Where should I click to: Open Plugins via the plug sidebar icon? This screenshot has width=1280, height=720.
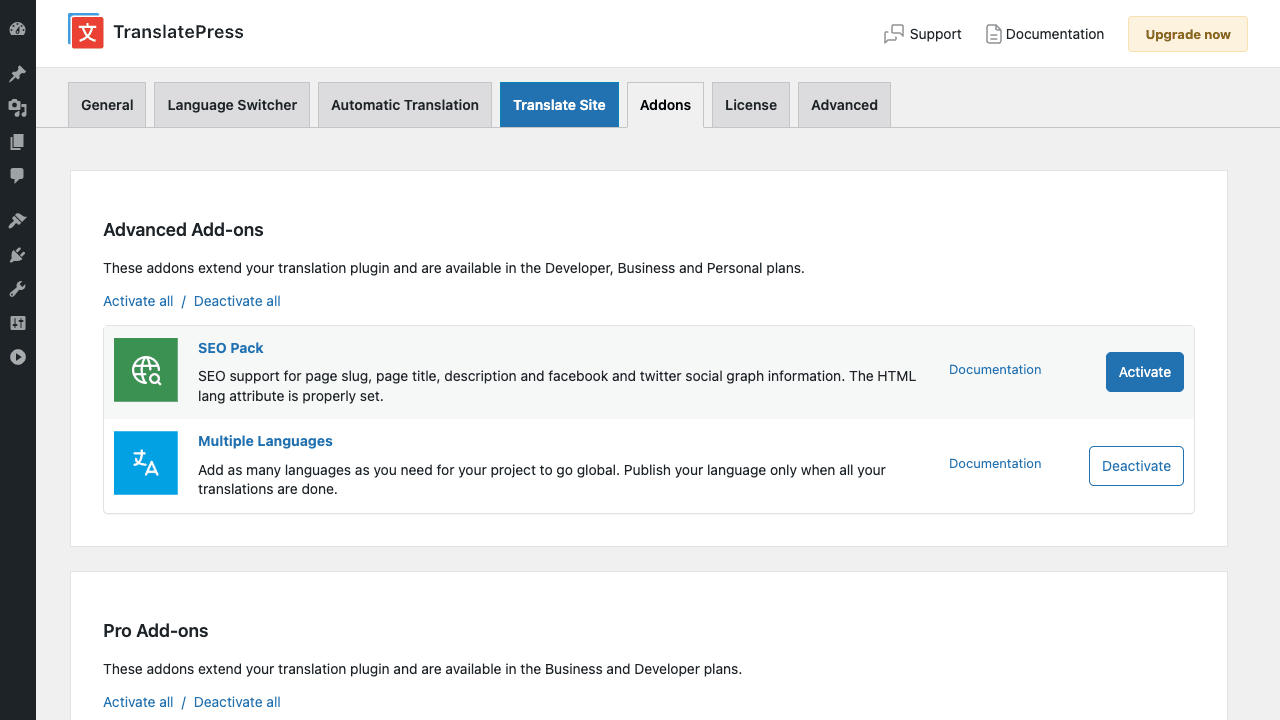(x=17, y=255)
